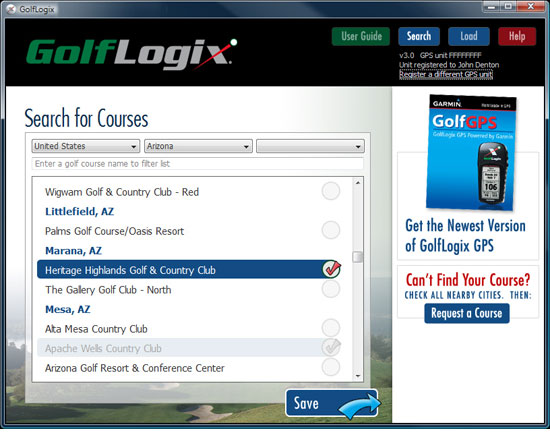
Task: Click the GolfLogix title bar app icon
Action: [11, 9]
